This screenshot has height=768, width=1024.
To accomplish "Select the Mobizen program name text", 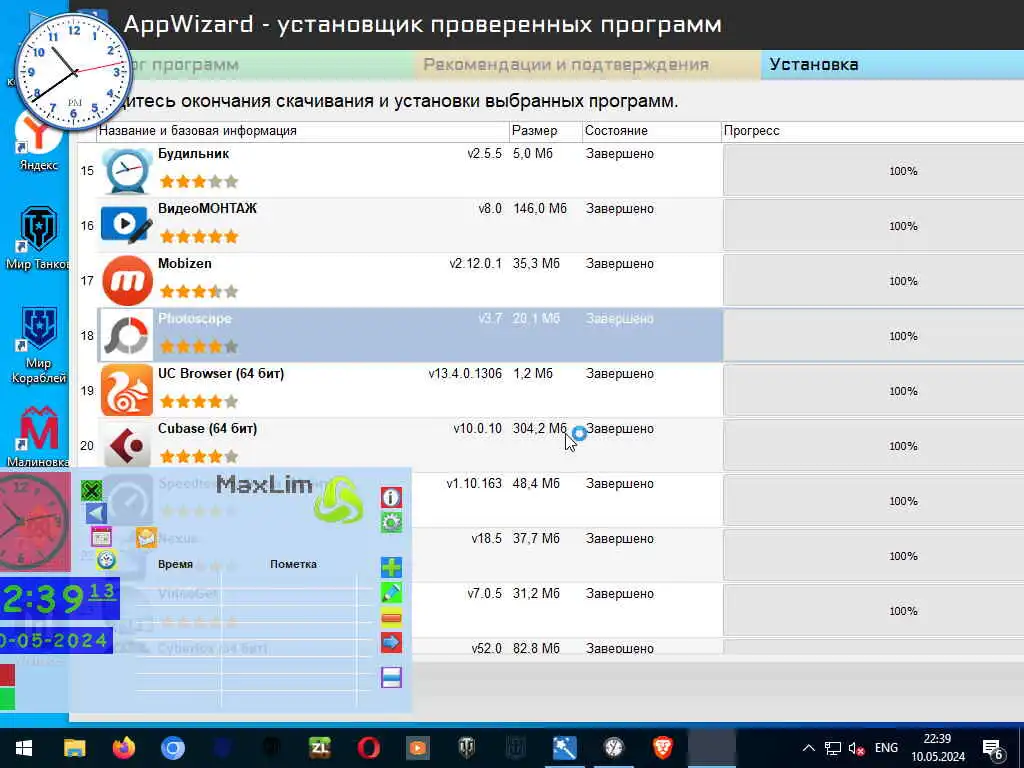I will [x=185, y=264].
